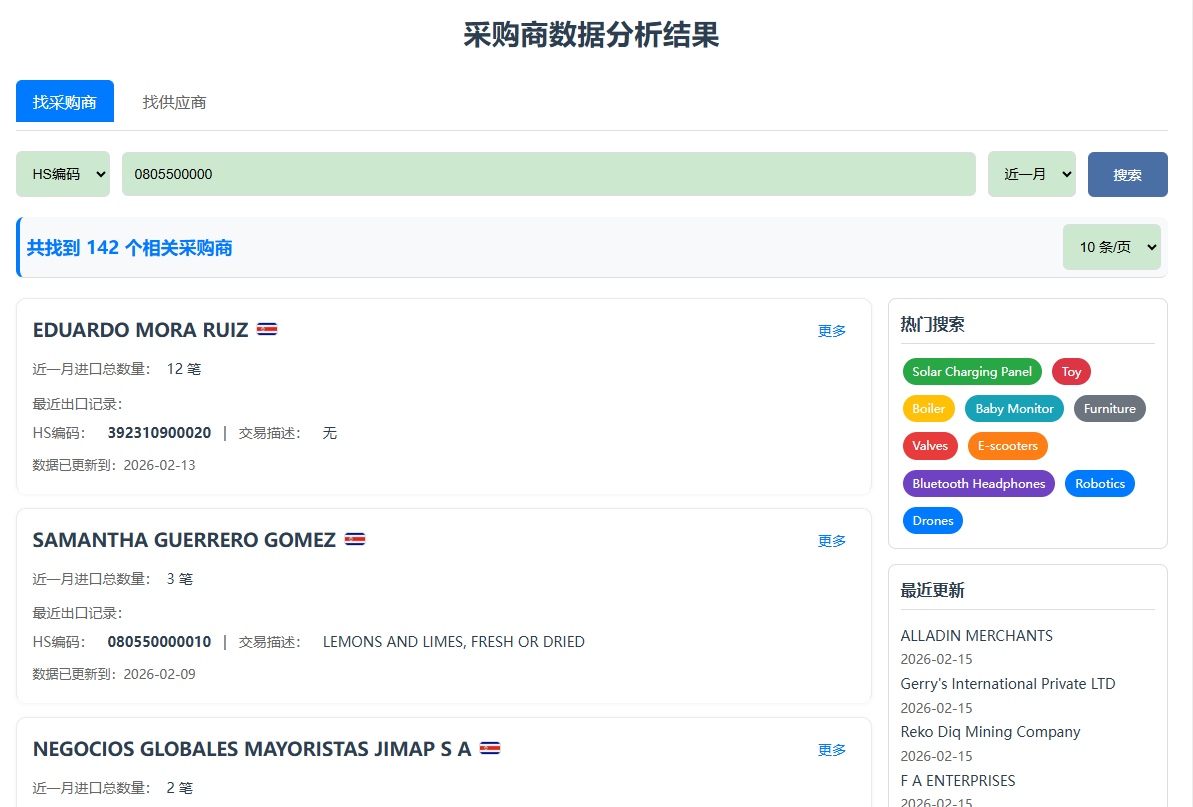The width and height of the screenshot is (1193, 807).
Task: Select the 找采购商 tab
Action: click(64, 101)
